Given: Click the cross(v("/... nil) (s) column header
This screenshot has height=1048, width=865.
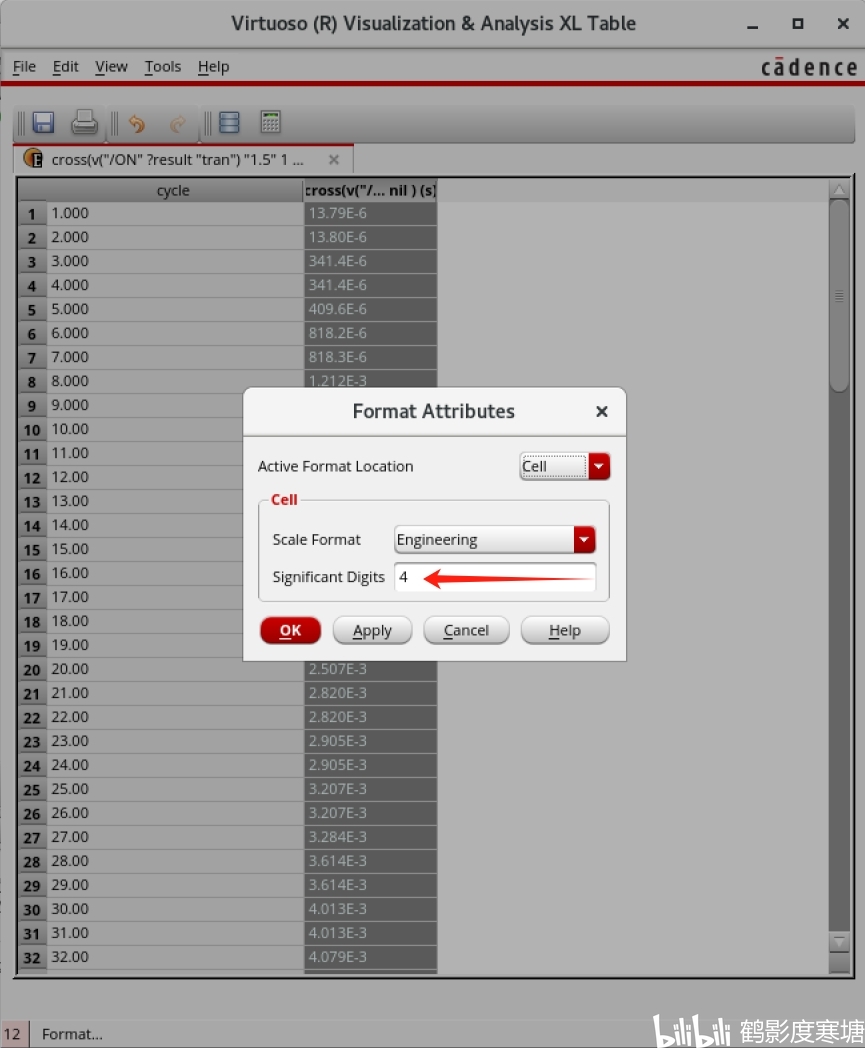Looking at the screenshot, I should (370, 190).
